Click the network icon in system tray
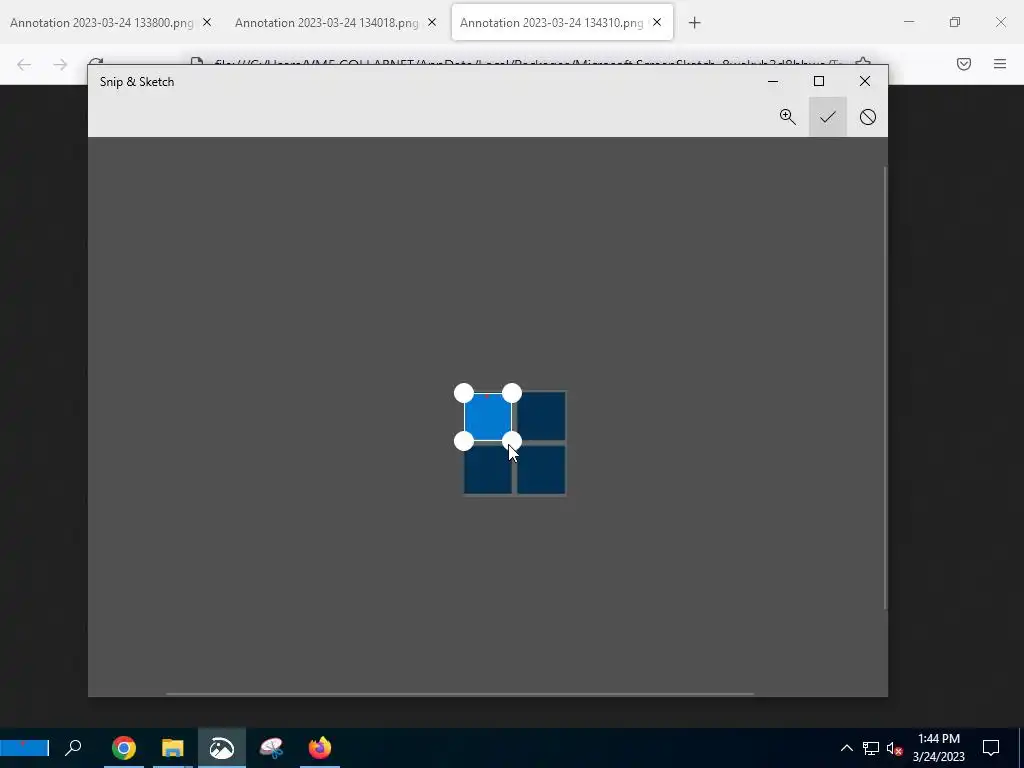Viewport: 1024px width, 768px height. pos(871,748)
